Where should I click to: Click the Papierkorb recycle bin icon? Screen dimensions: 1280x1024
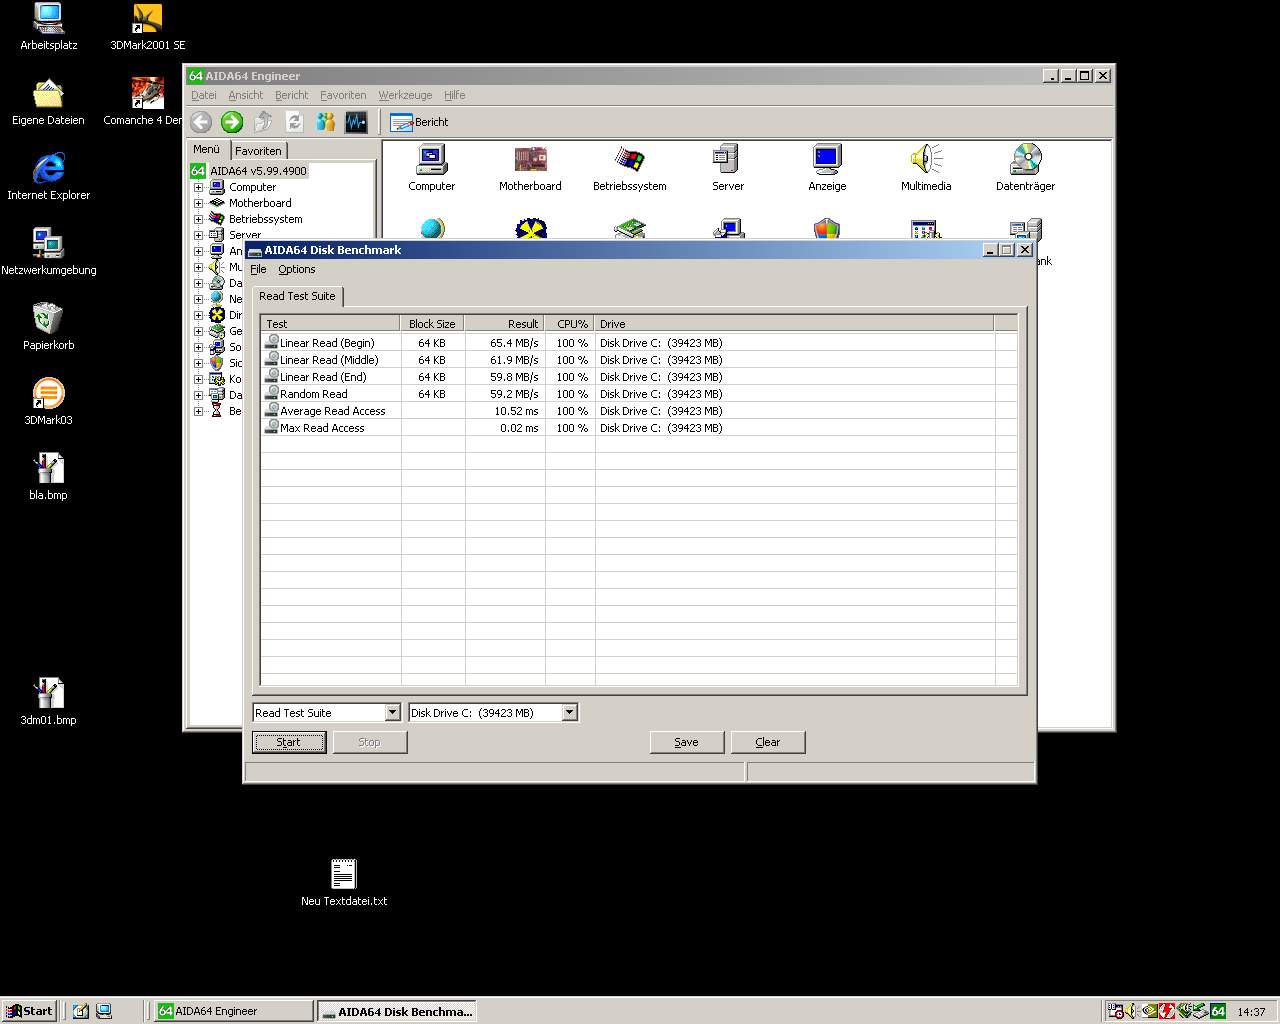point(48,327)
